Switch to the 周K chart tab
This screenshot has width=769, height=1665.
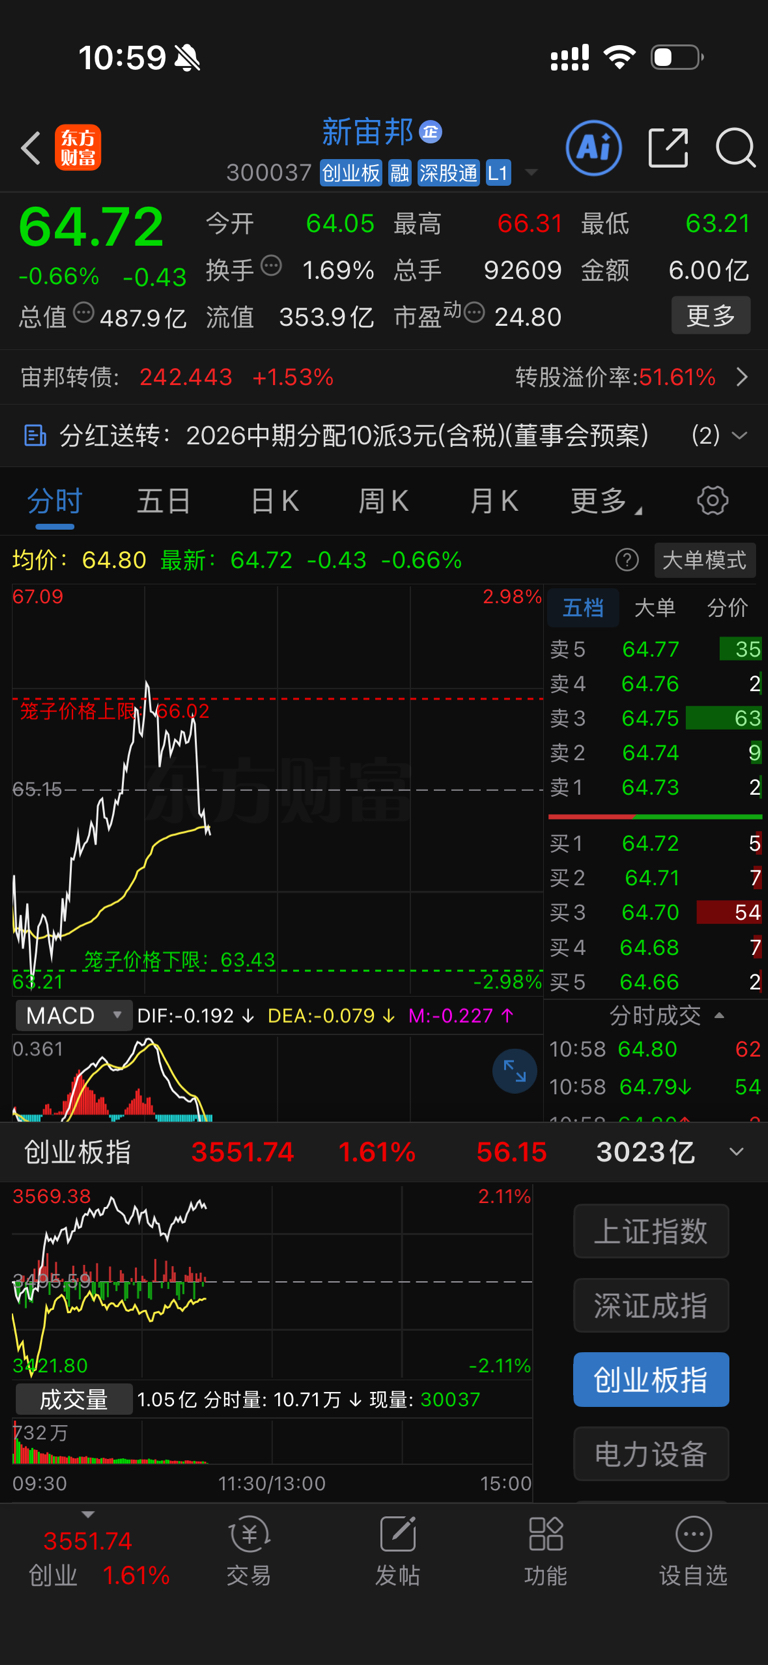click(x=384, y=500)
